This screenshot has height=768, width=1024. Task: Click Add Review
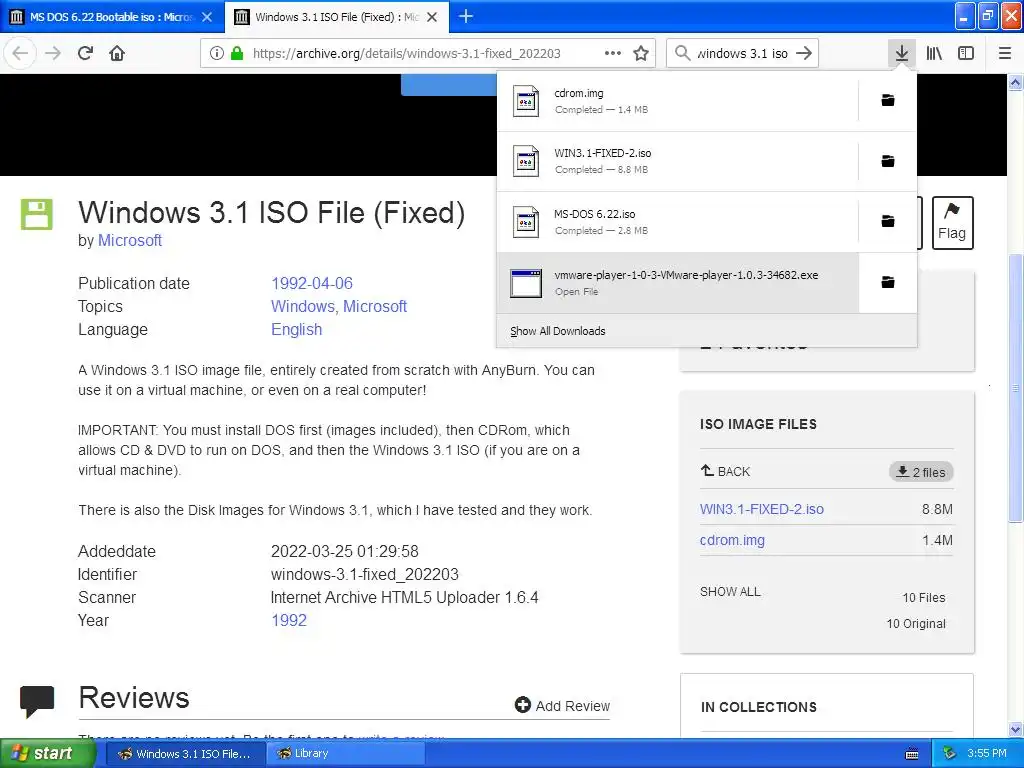[562, 705]
